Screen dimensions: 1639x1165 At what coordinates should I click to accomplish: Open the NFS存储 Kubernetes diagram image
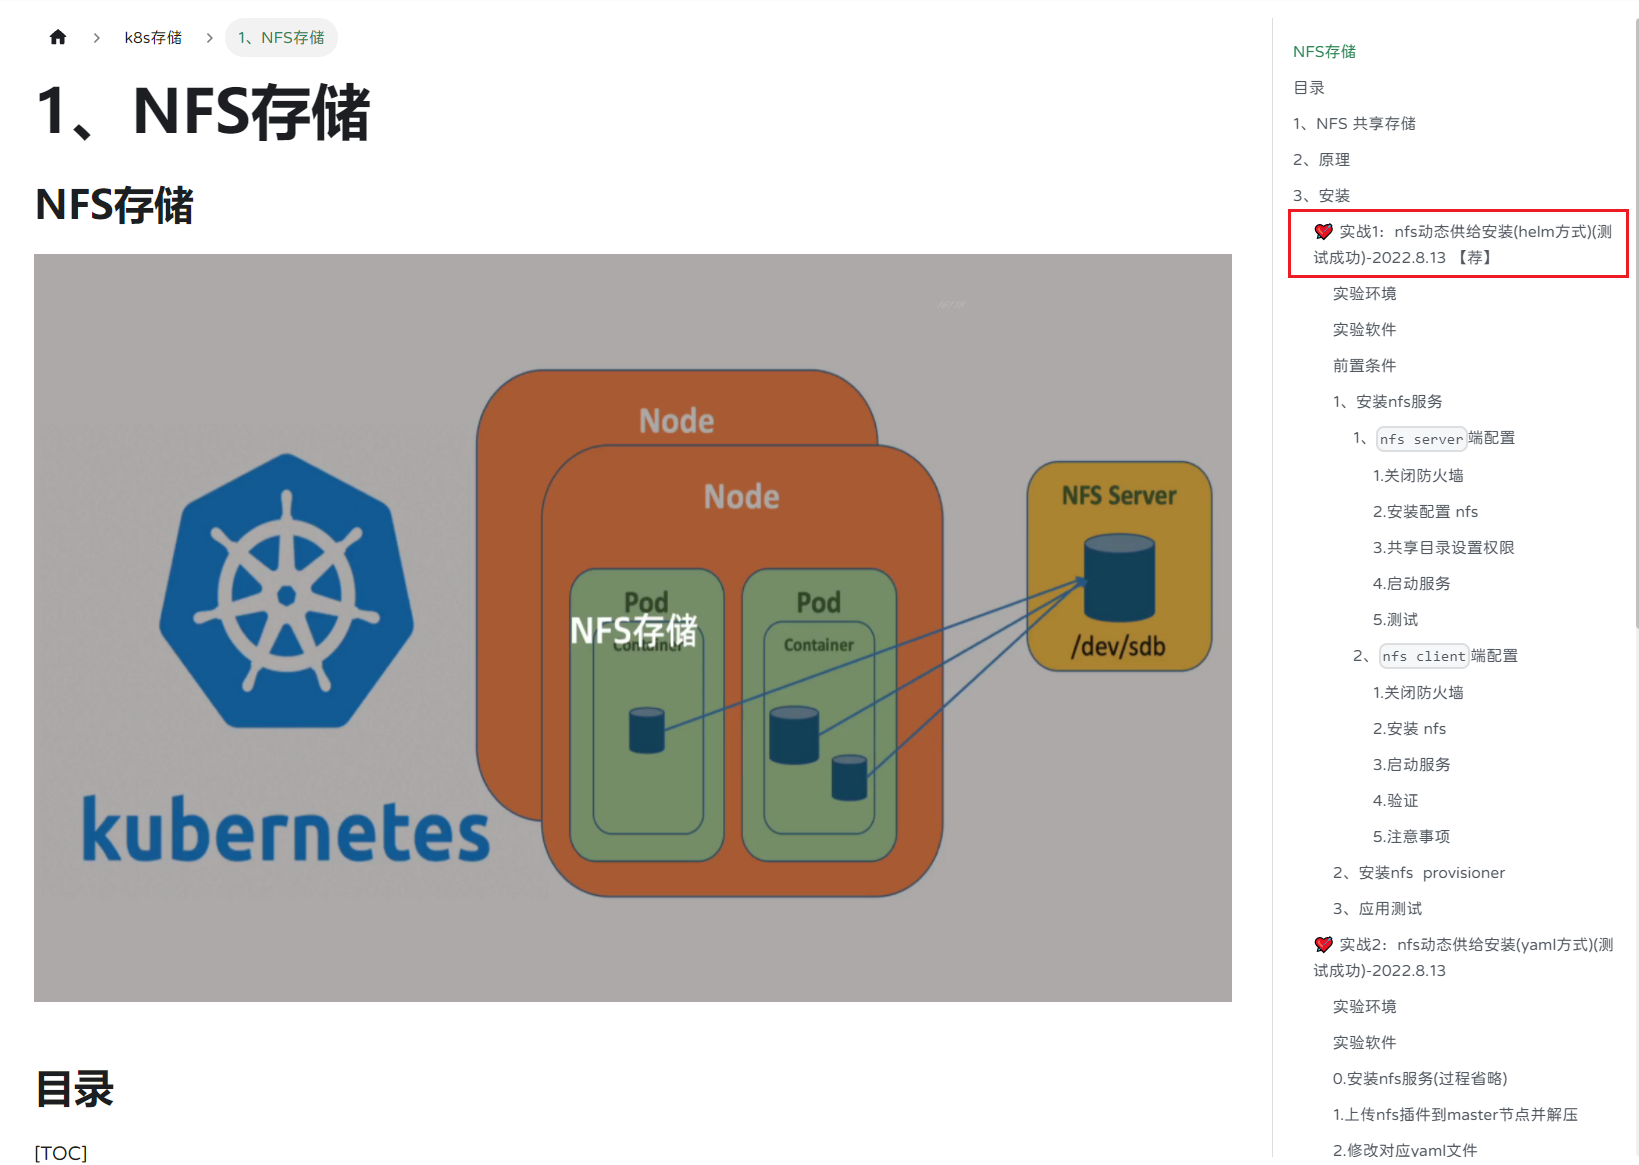click(x=633, y=628)
